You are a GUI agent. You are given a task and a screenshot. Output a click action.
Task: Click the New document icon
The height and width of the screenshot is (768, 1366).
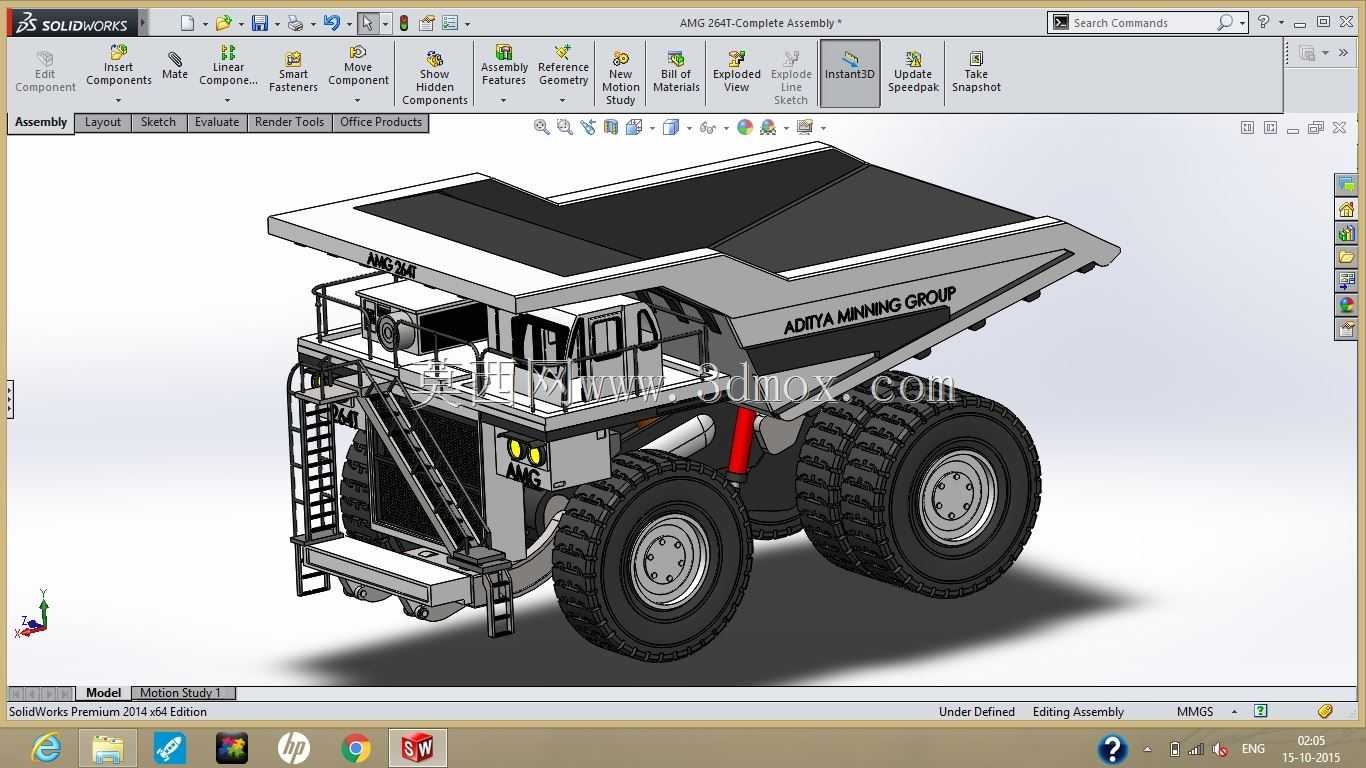187,23
